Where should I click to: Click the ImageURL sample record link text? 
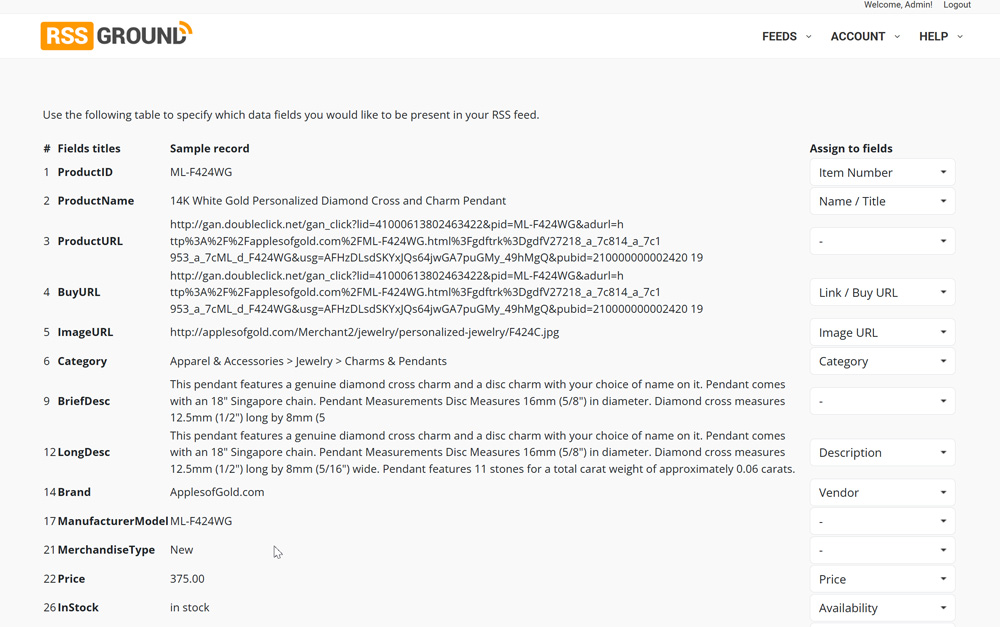364,332
